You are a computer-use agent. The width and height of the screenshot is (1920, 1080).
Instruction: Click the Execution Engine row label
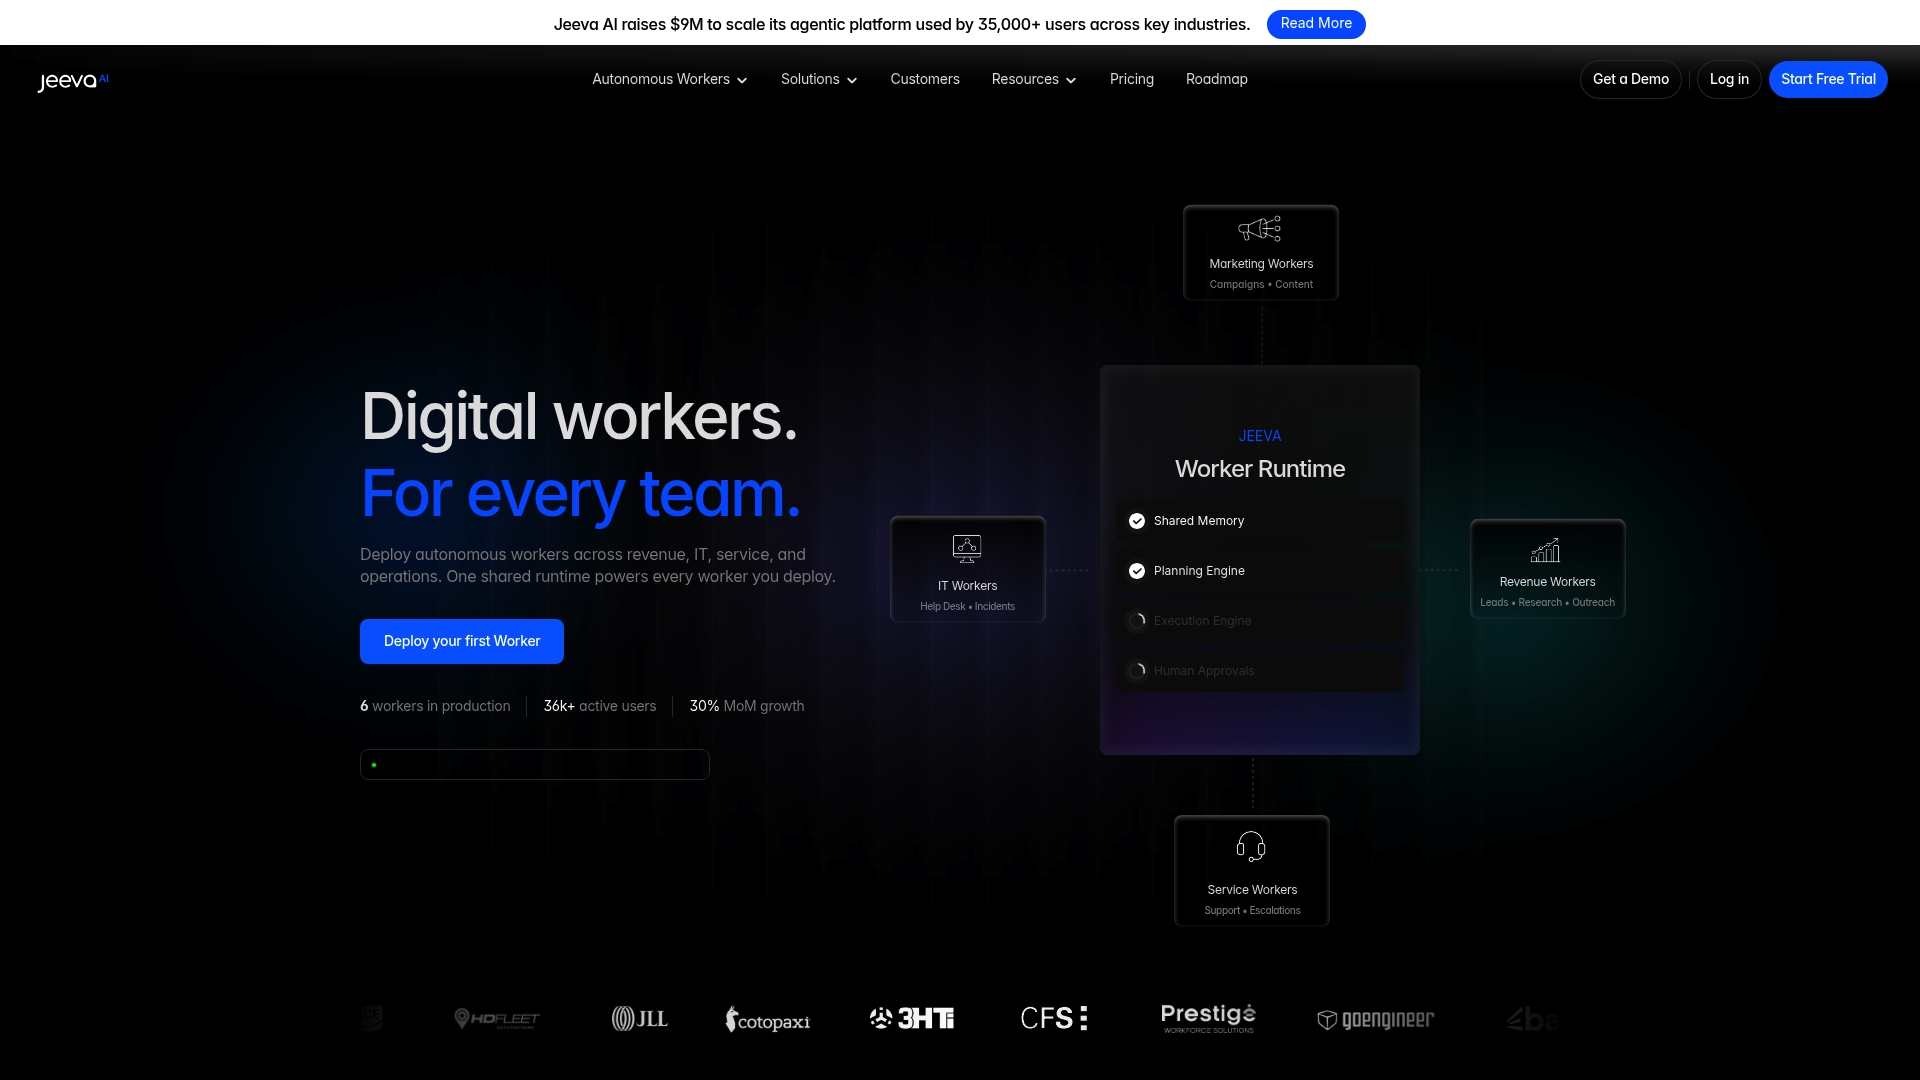pos(1202,621)
